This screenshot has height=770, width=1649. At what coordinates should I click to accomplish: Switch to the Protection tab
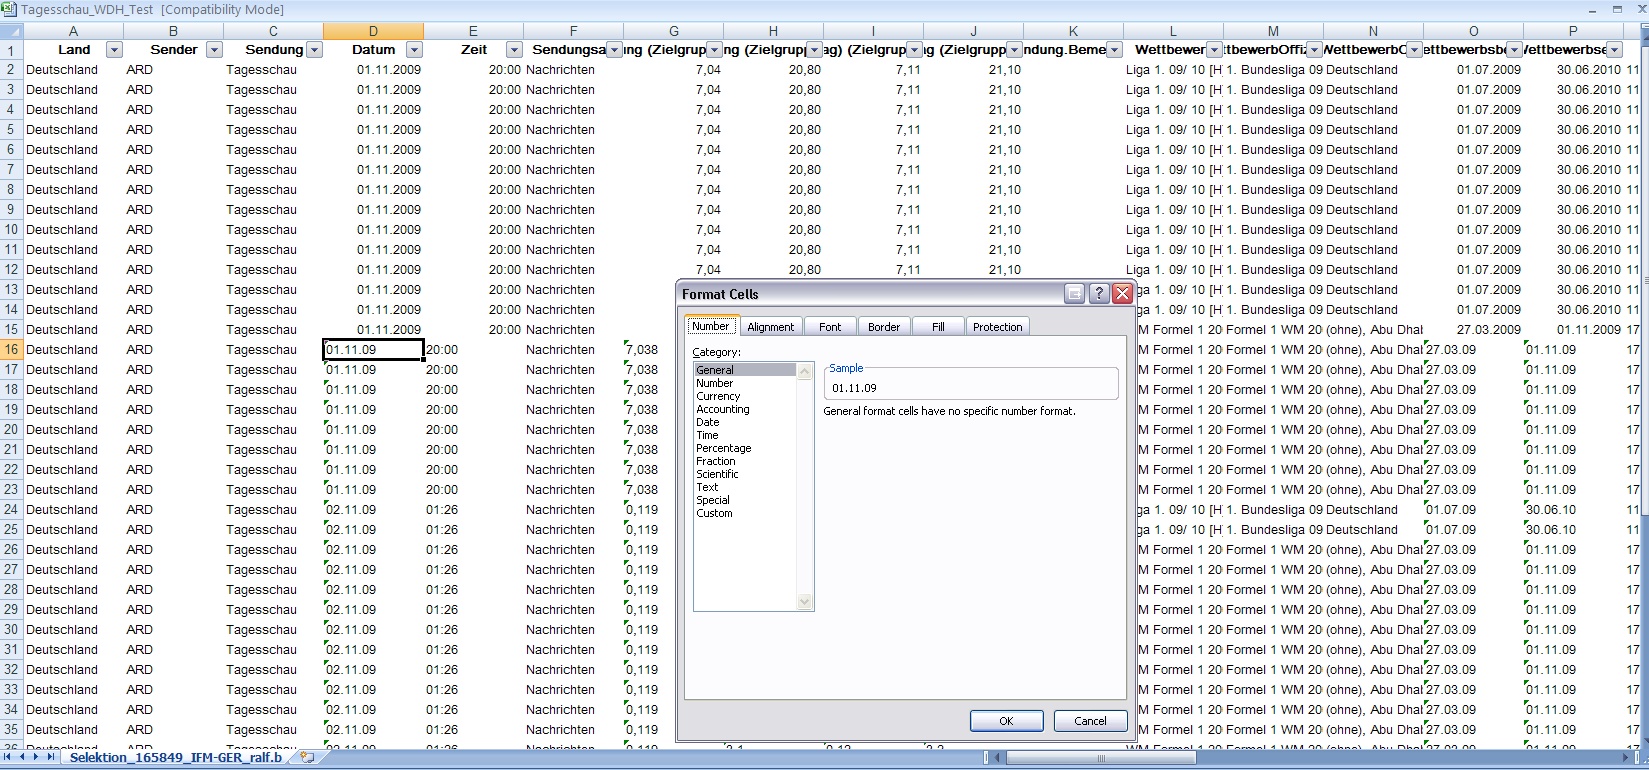click(x=998, y=327)
